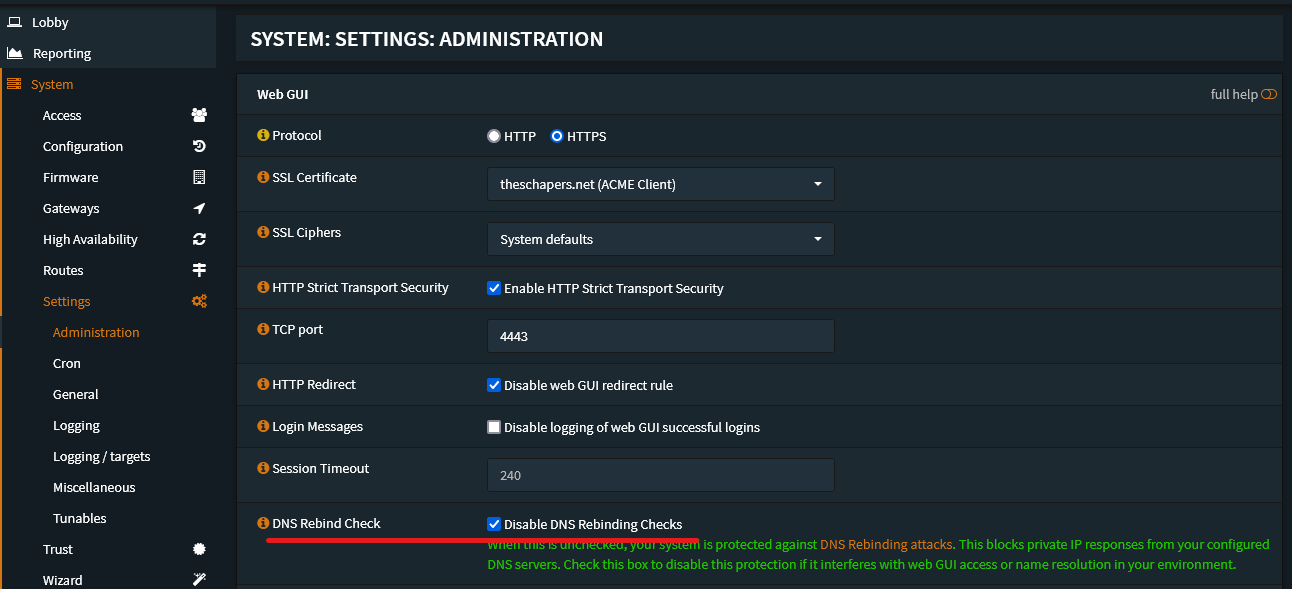Uncheck Enable HTTP Strict Transport Security
This screenshot has width=1292, height=589.
click(x=494, y=288)
